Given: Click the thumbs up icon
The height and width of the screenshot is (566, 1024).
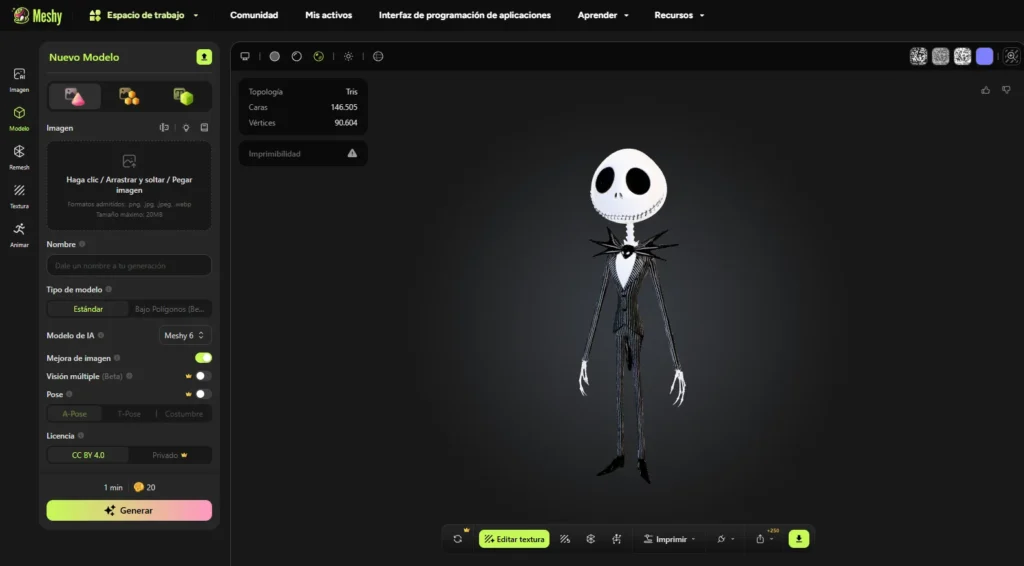Looking at the screenshot, I should [x=985, y=90].
